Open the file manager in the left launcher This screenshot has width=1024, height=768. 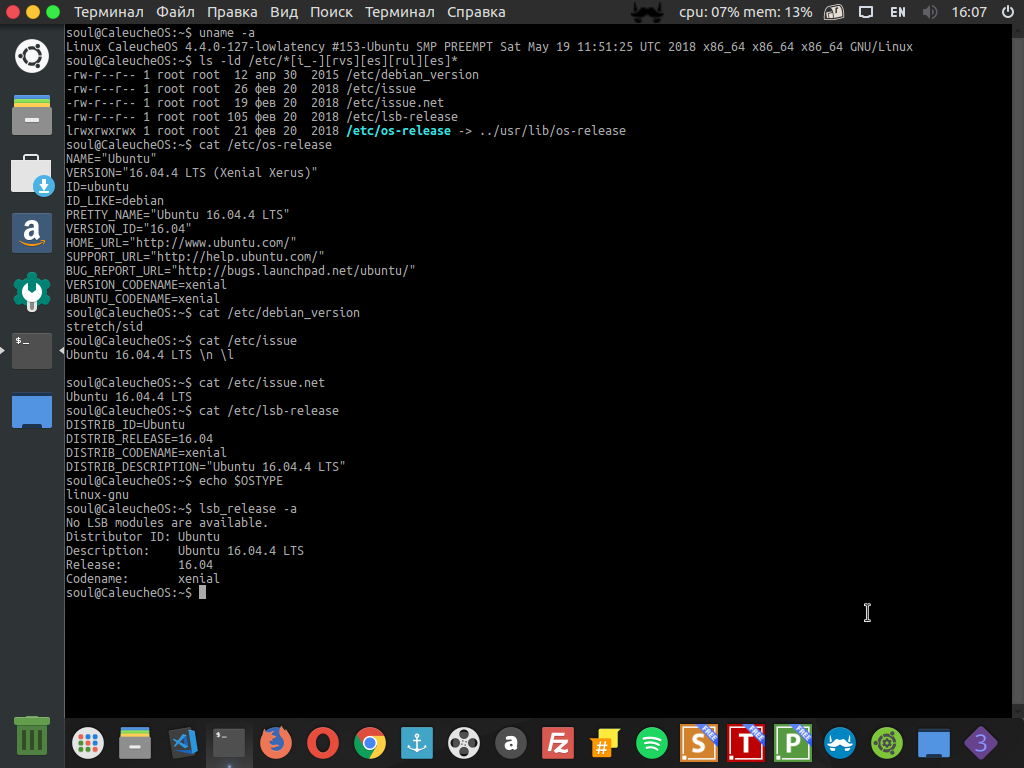pos(32,115)
